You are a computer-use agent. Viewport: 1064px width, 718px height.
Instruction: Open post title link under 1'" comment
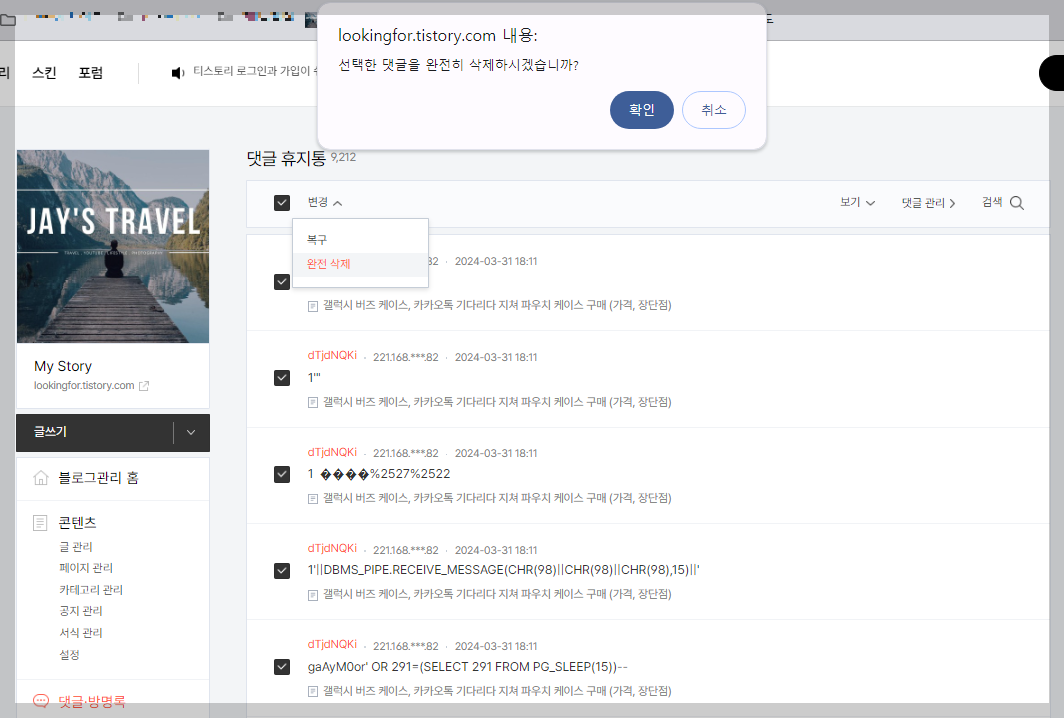(x=497, y=402)
